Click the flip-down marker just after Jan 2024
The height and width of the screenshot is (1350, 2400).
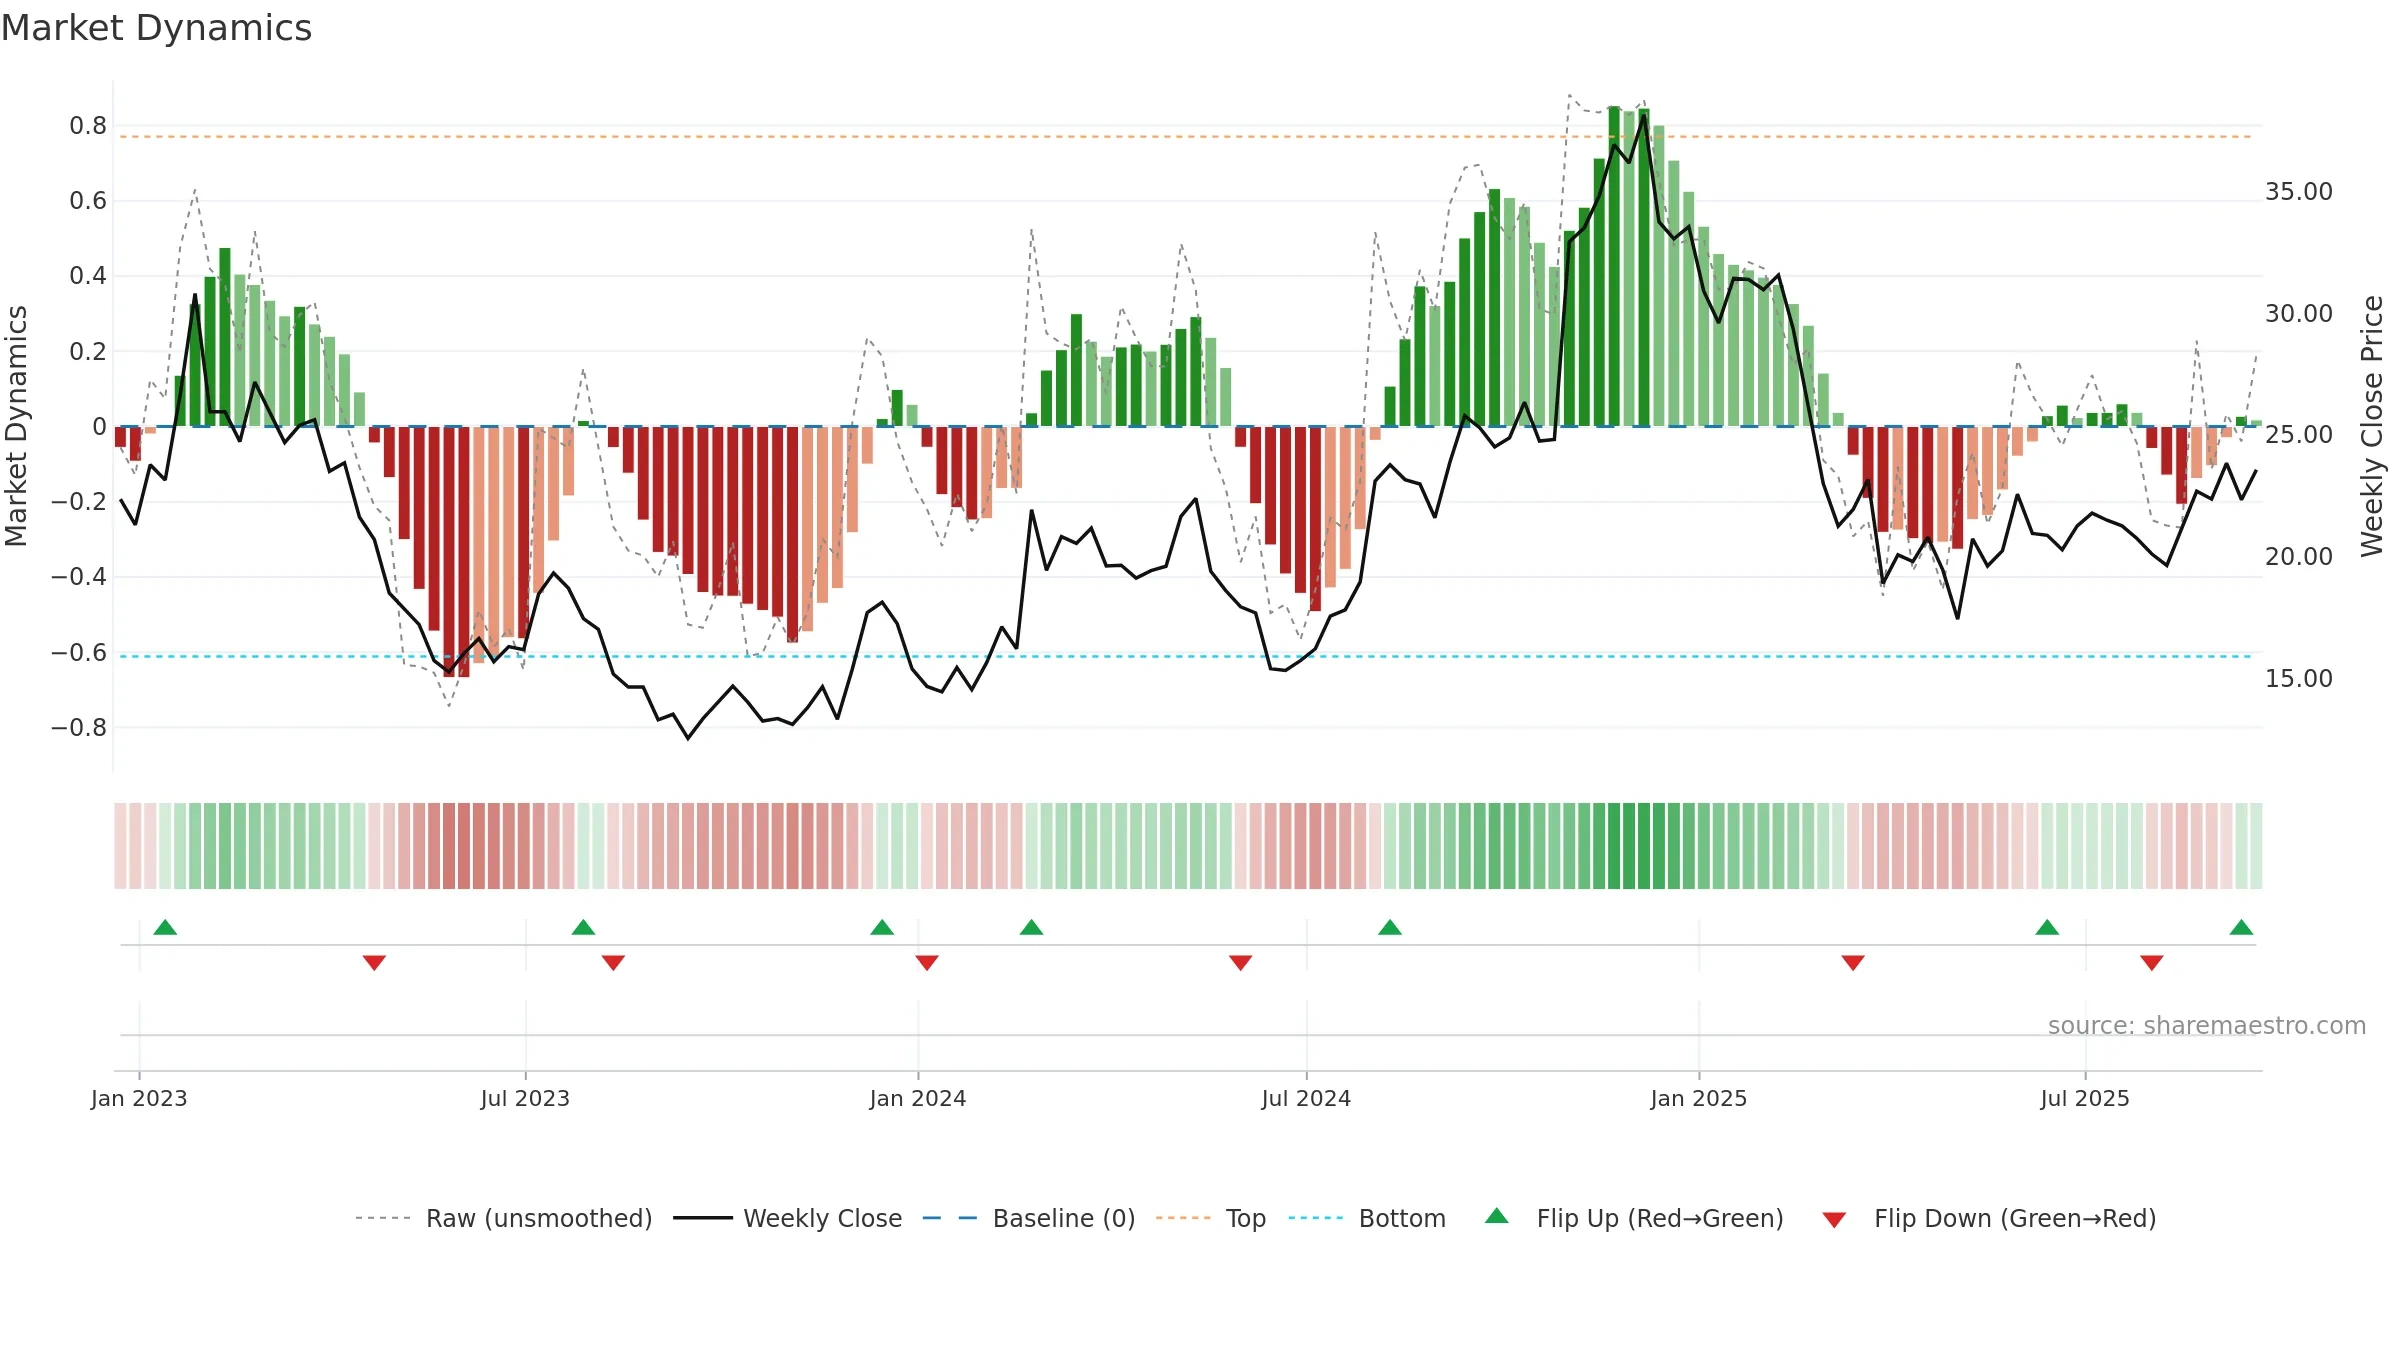(927, 963)
